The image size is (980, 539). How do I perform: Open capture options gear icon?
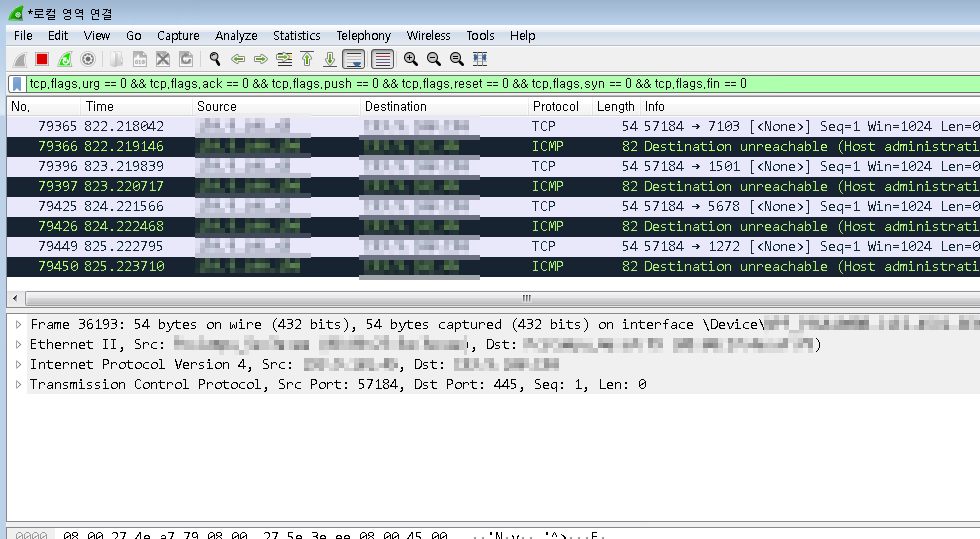click(88, 60)
